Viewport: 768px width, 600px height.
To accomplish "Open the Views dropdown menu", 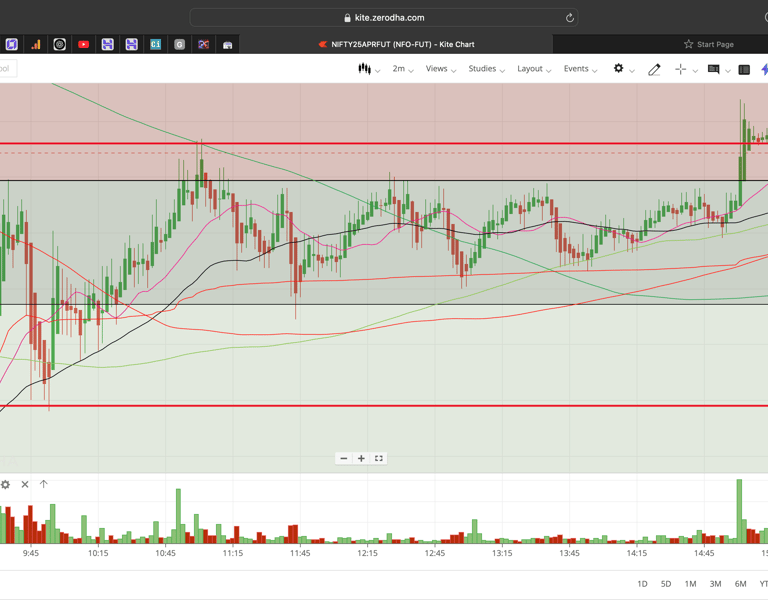I will (440, 69).
